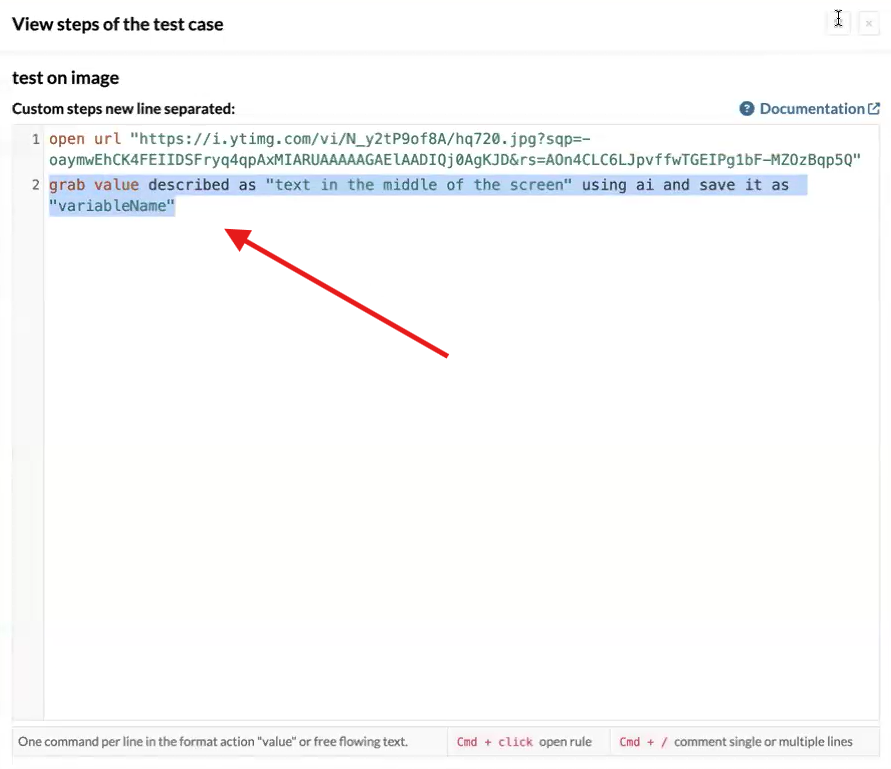Screen dimensions: 891x769
Task: Click the button left of the close X
Action: pos(838,22)
